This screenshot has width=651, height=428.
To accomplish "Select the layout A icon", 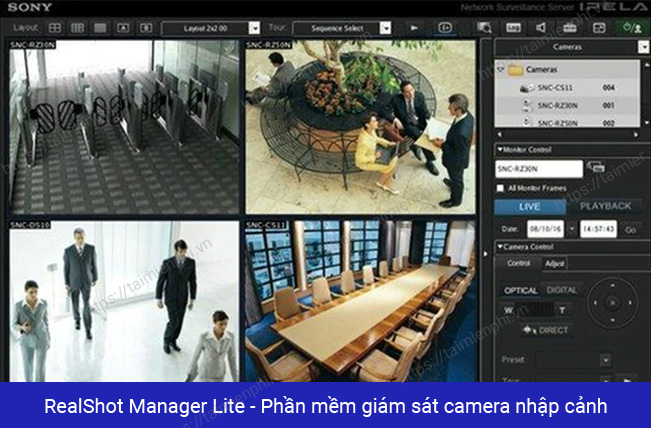I will (123, 28).
